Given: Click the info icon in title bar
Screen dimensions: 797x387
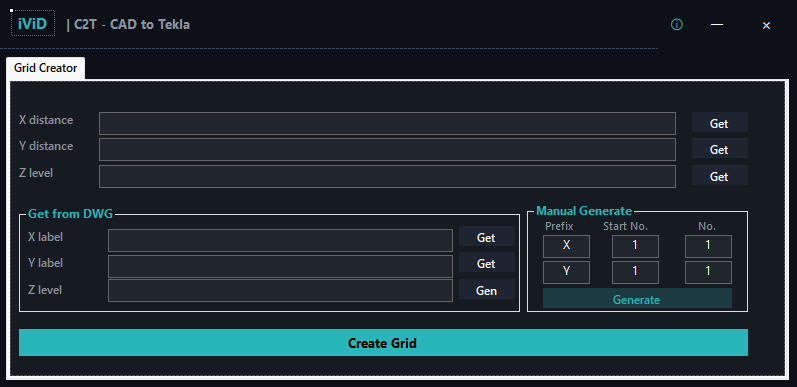Looking at the screenshot, I should 677,24.
